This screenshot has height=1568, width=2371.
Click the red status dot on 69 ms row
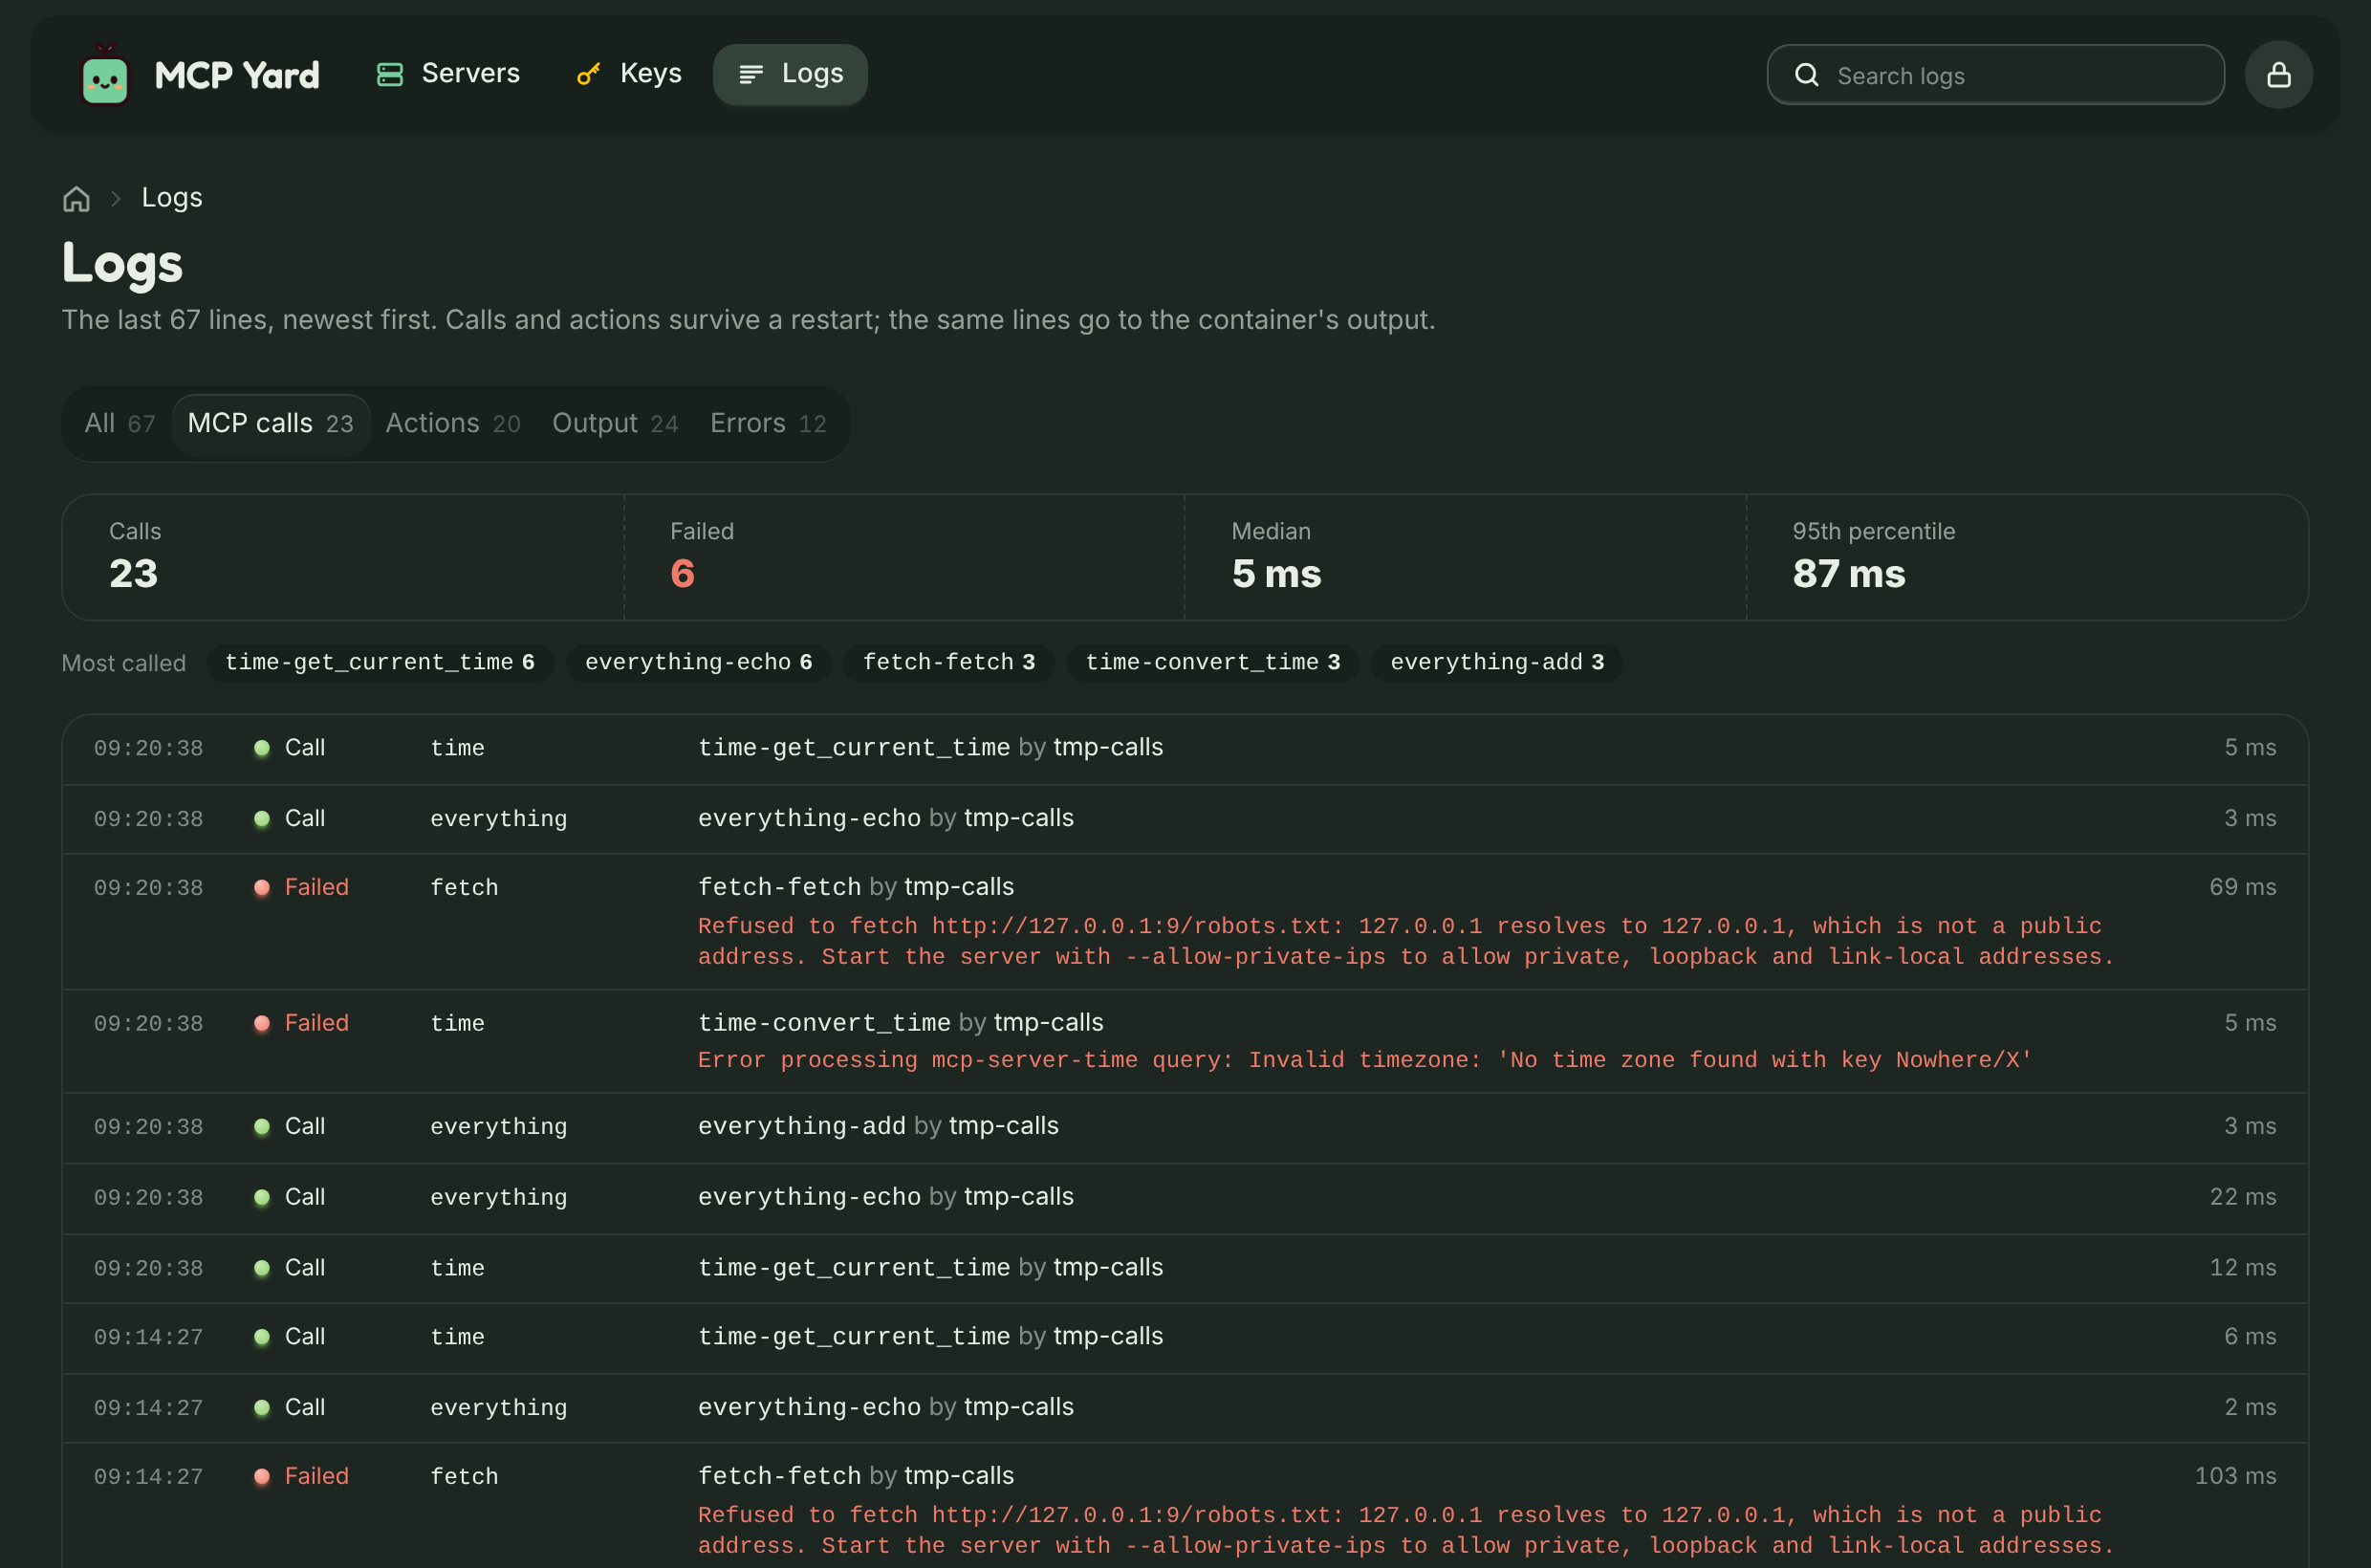262,888
